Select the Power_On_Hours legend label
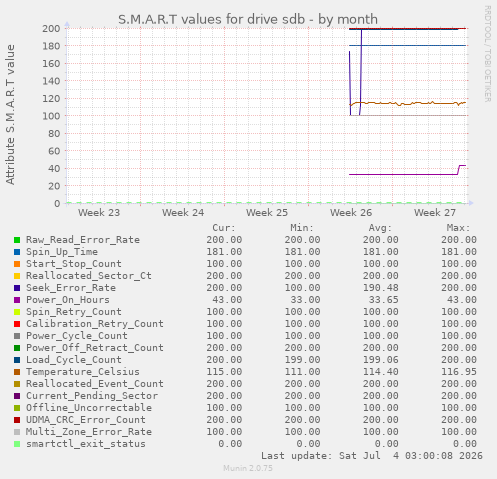 pyautogui.click(x=68, y=300)
